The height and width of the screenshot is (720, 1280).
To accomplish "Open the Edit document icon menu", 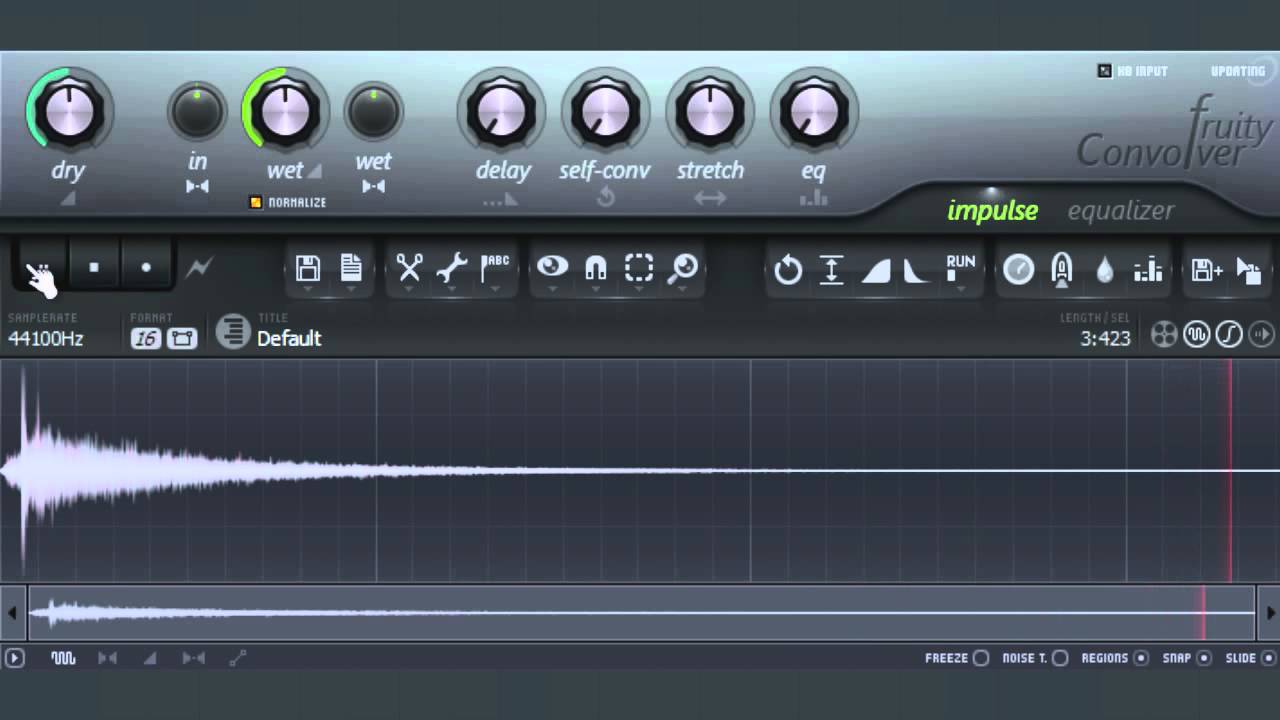I will 351,268.
